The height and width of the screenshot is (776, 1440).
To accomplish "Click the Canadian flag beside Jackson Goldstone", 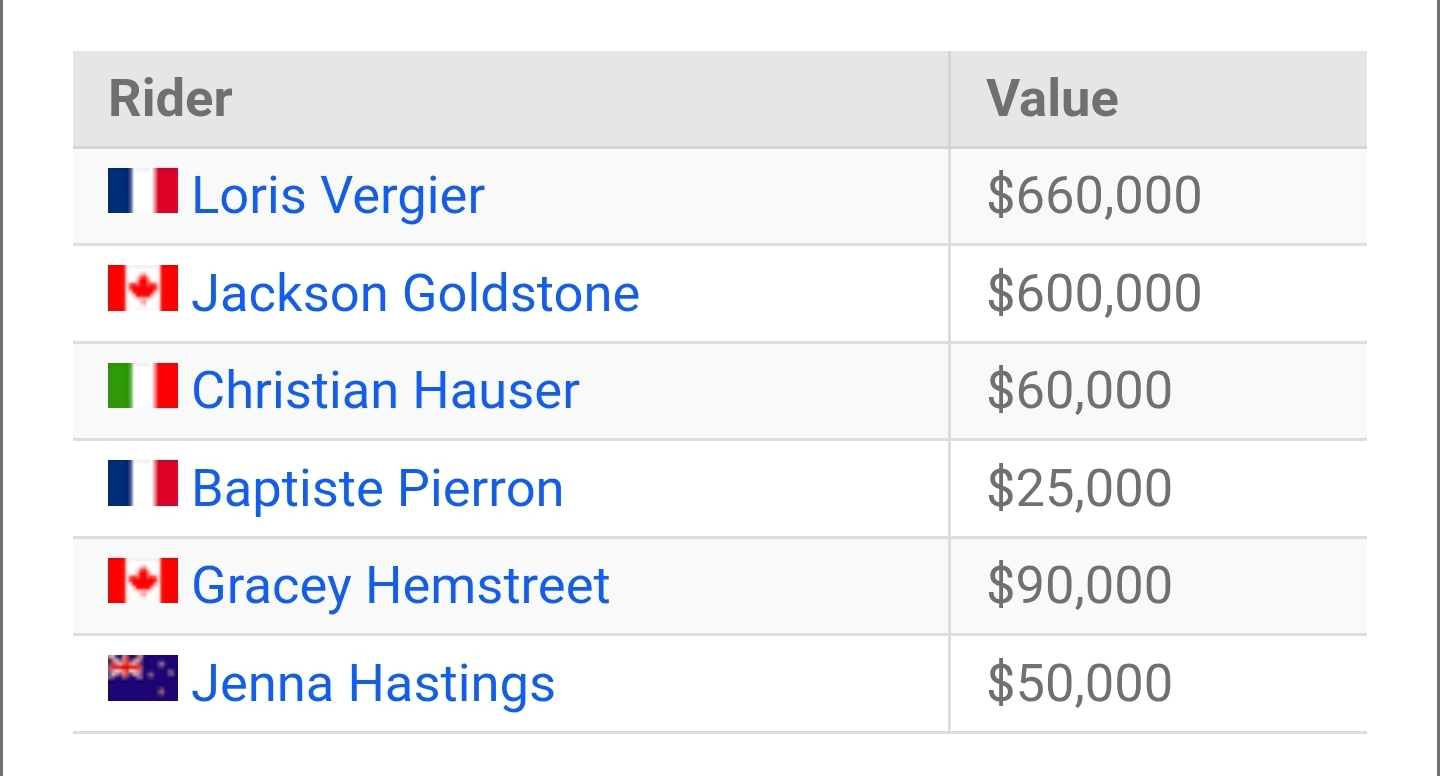I will pos(143,289).
